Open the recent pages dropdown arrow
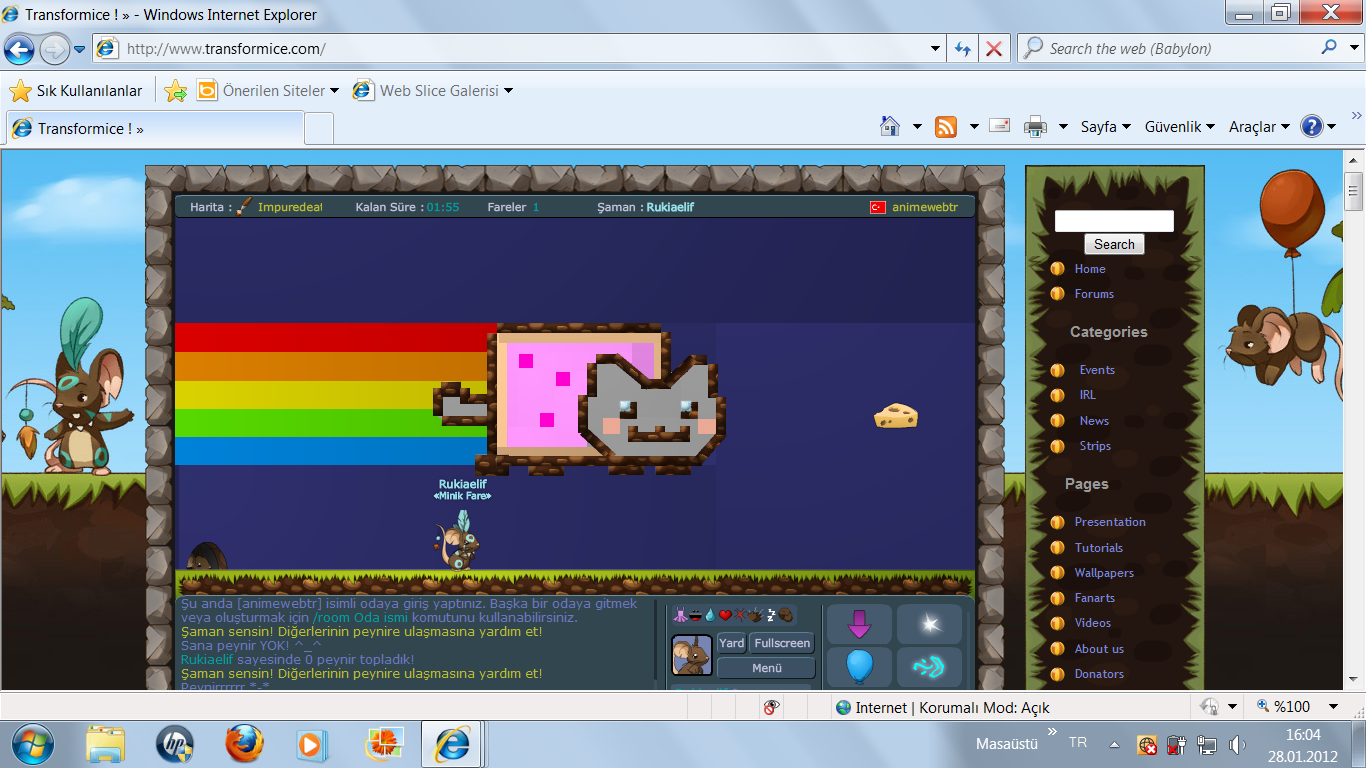The width and height of the screenshot is (1366, 768). [x=80, y=48]
